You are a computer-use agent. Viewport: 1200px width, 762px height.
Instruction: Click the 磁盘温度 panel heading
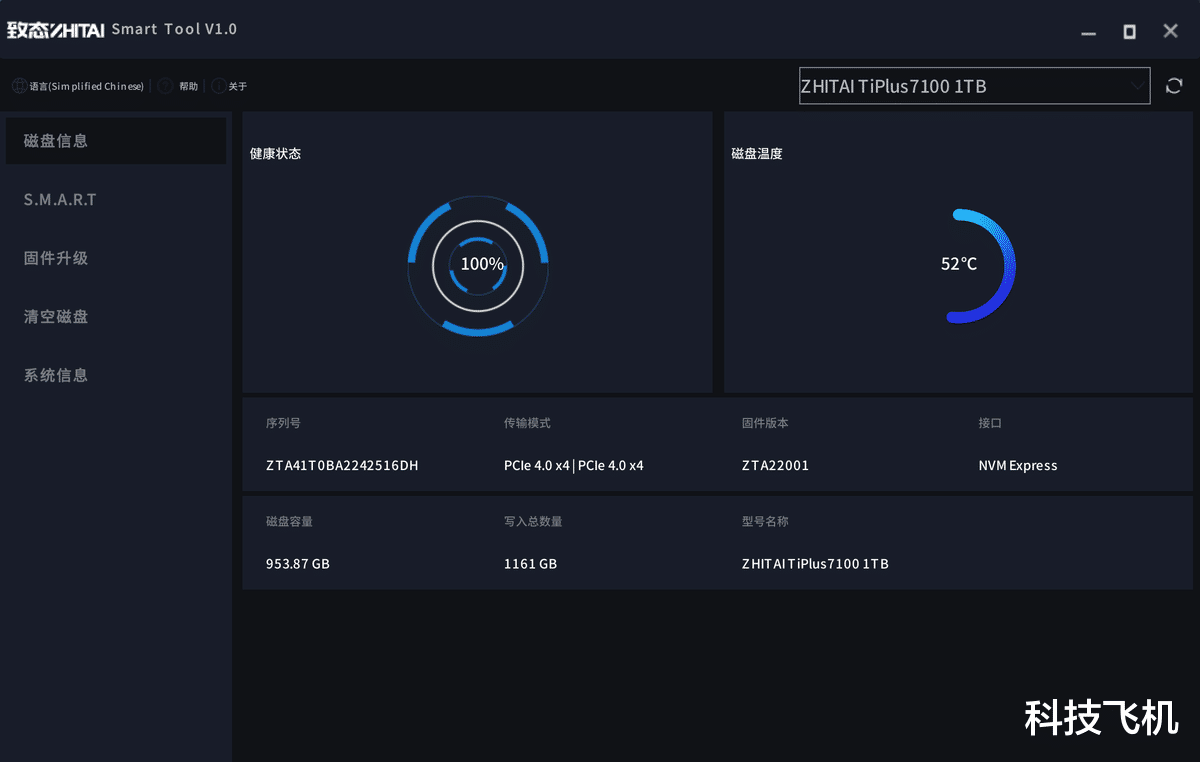[x=757, y=154]
